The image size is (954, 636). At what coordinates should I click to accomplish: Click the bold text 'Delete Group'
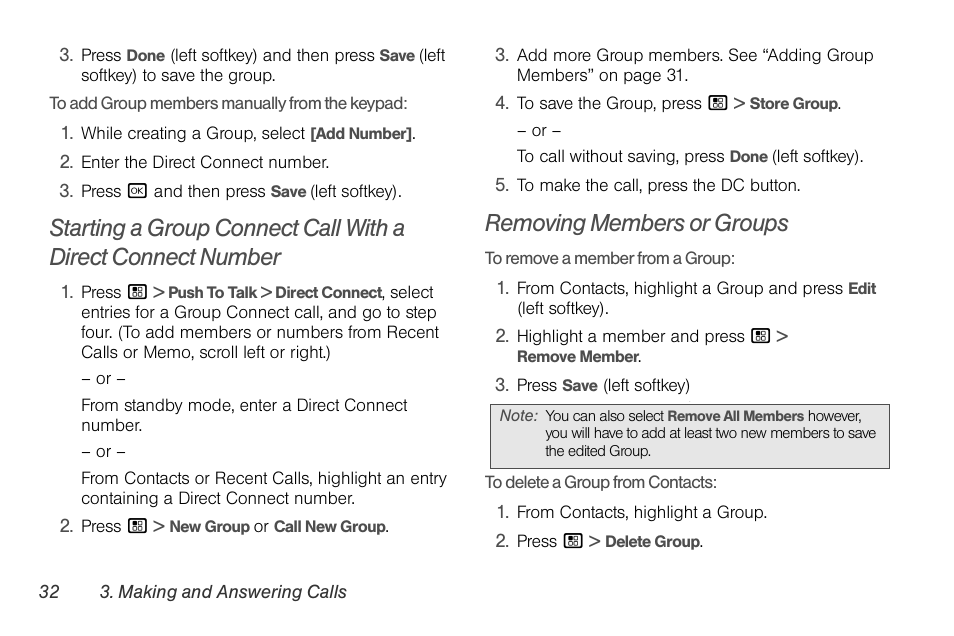[652, 542]
